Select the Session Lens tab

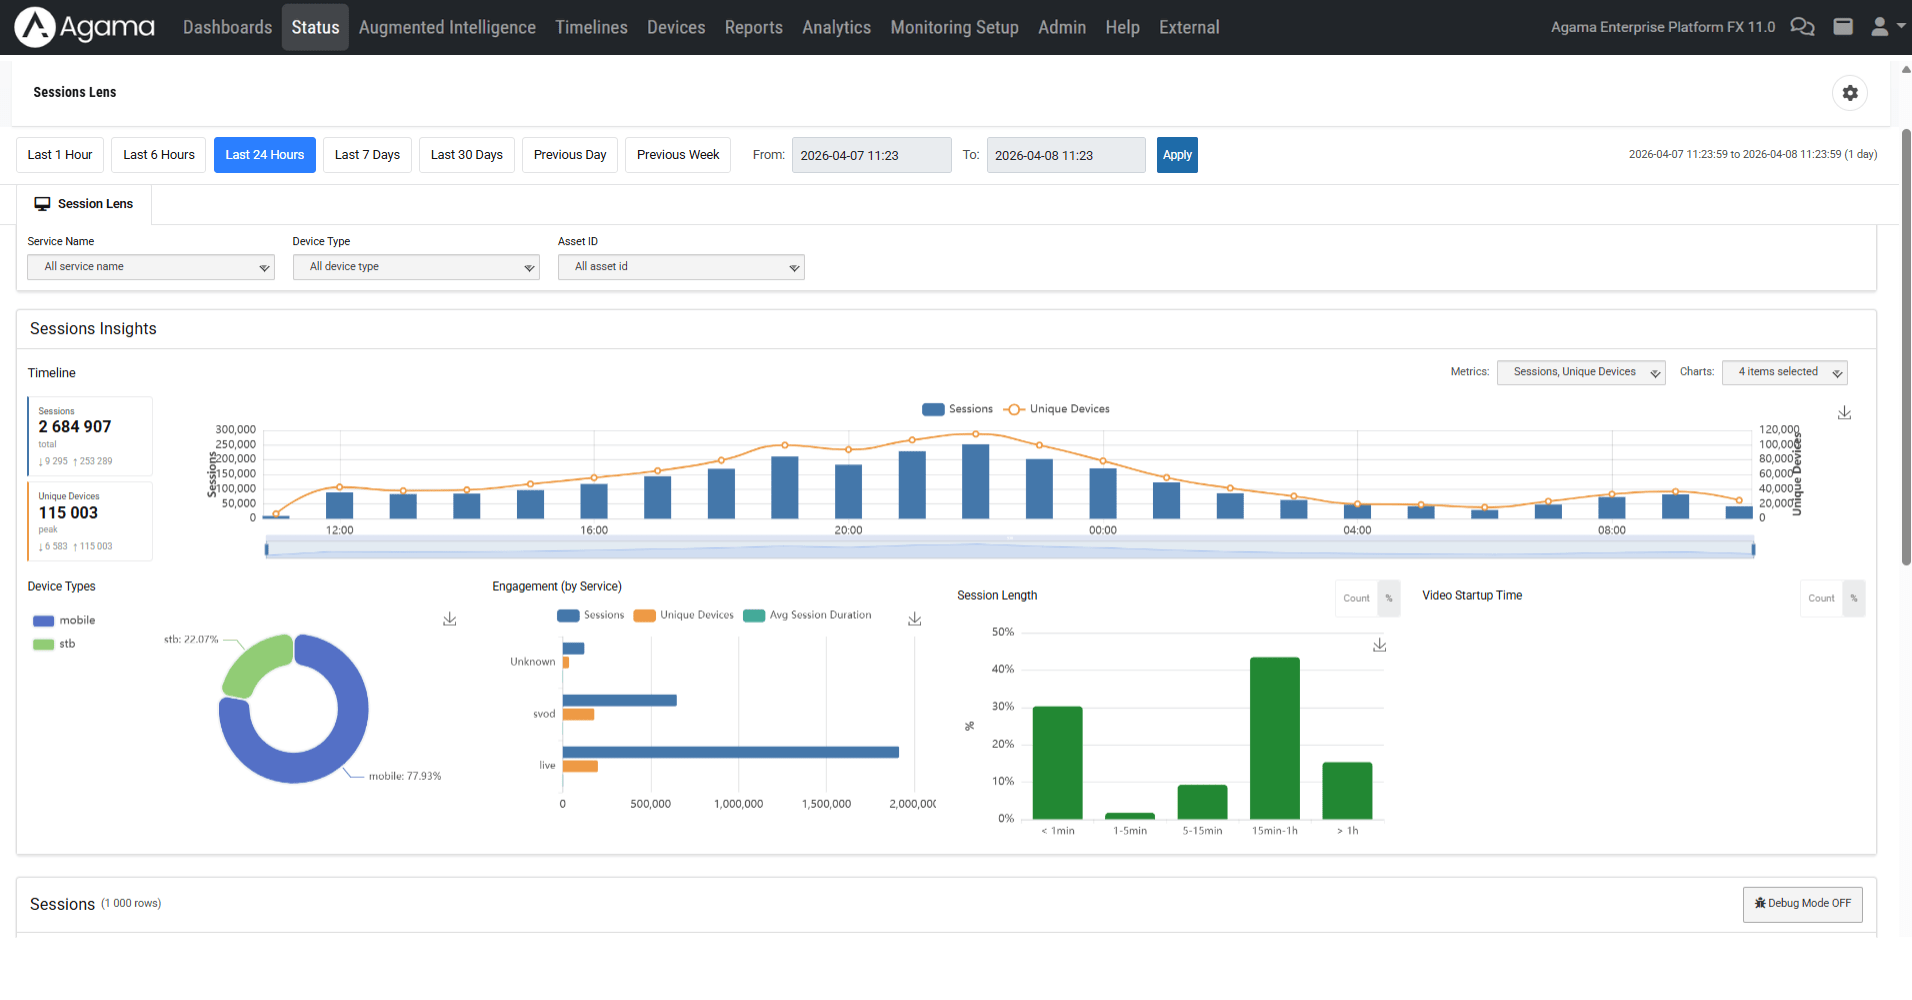[x=85, y=204]
